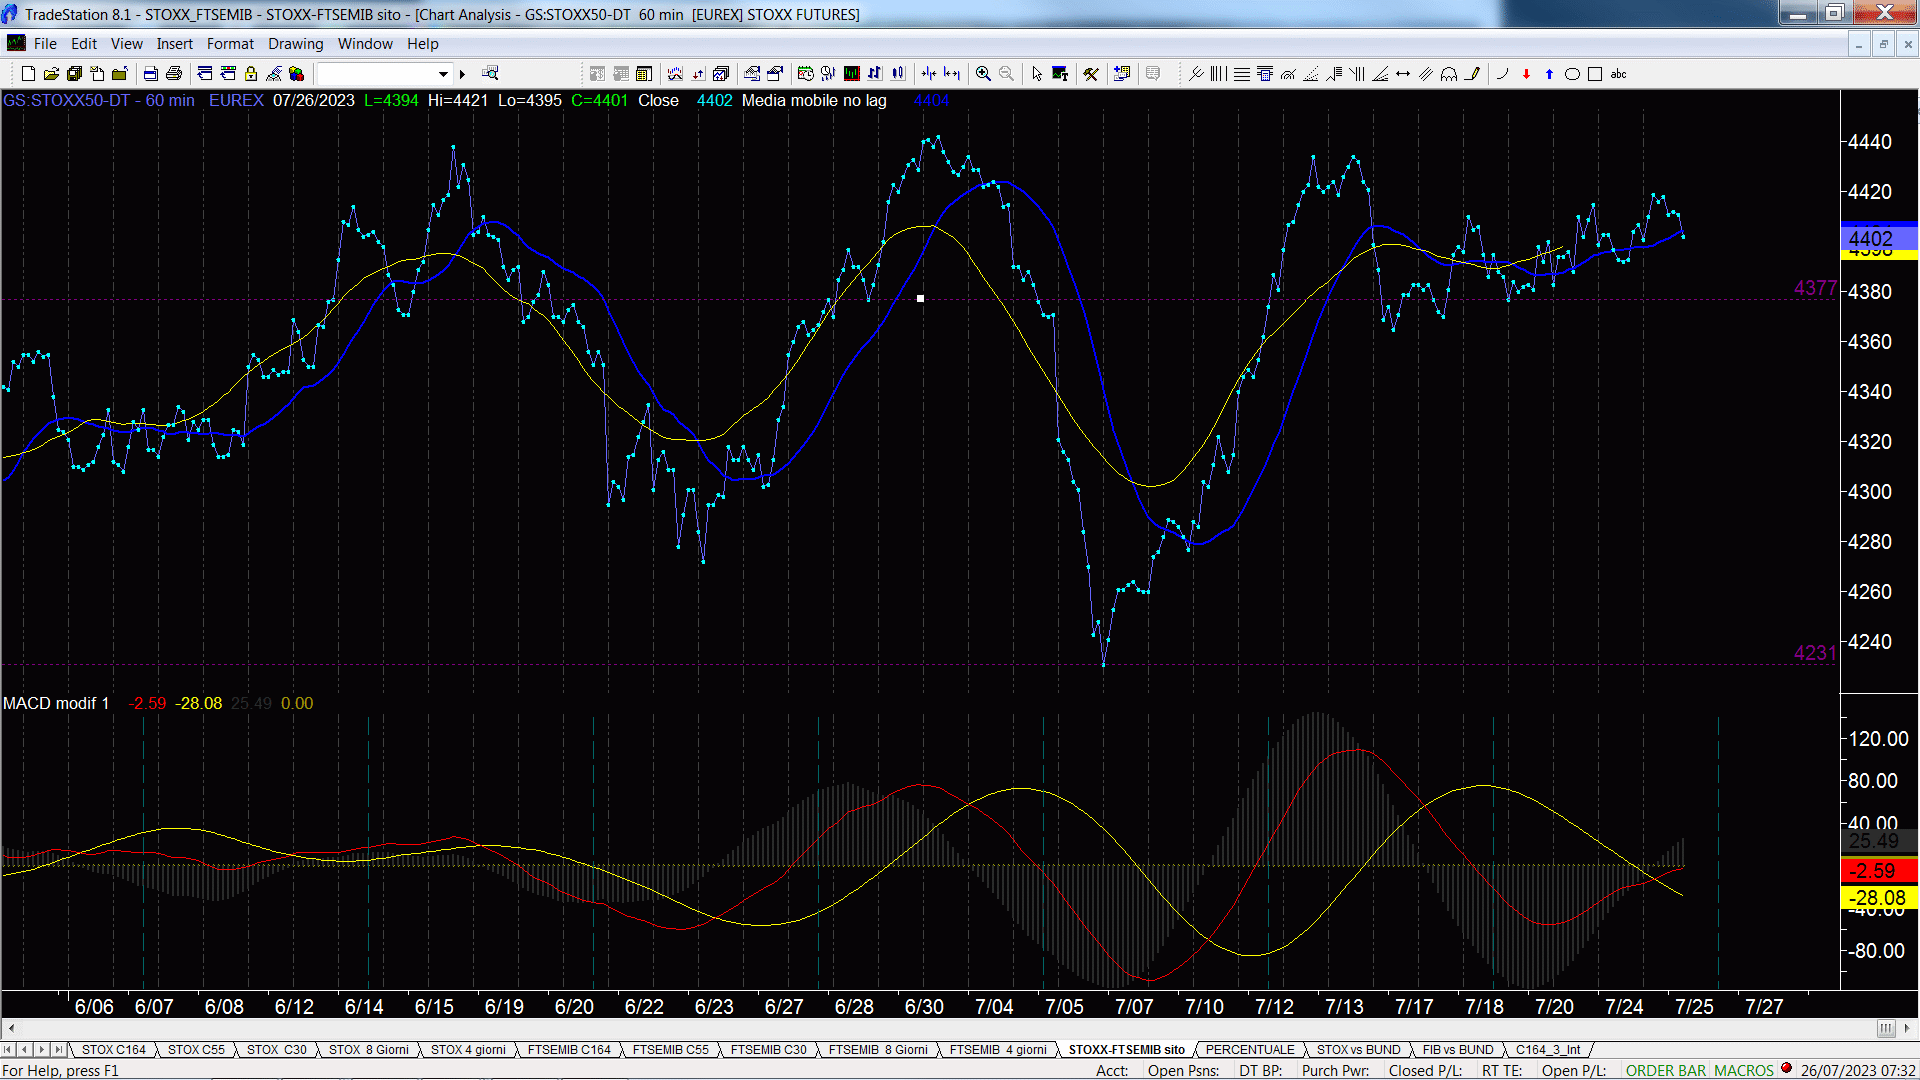Switch to the PERCENTUALE tab
This screenshot has height=1080, width=1920.
pyautogui.click(x=1250, y=1049)
